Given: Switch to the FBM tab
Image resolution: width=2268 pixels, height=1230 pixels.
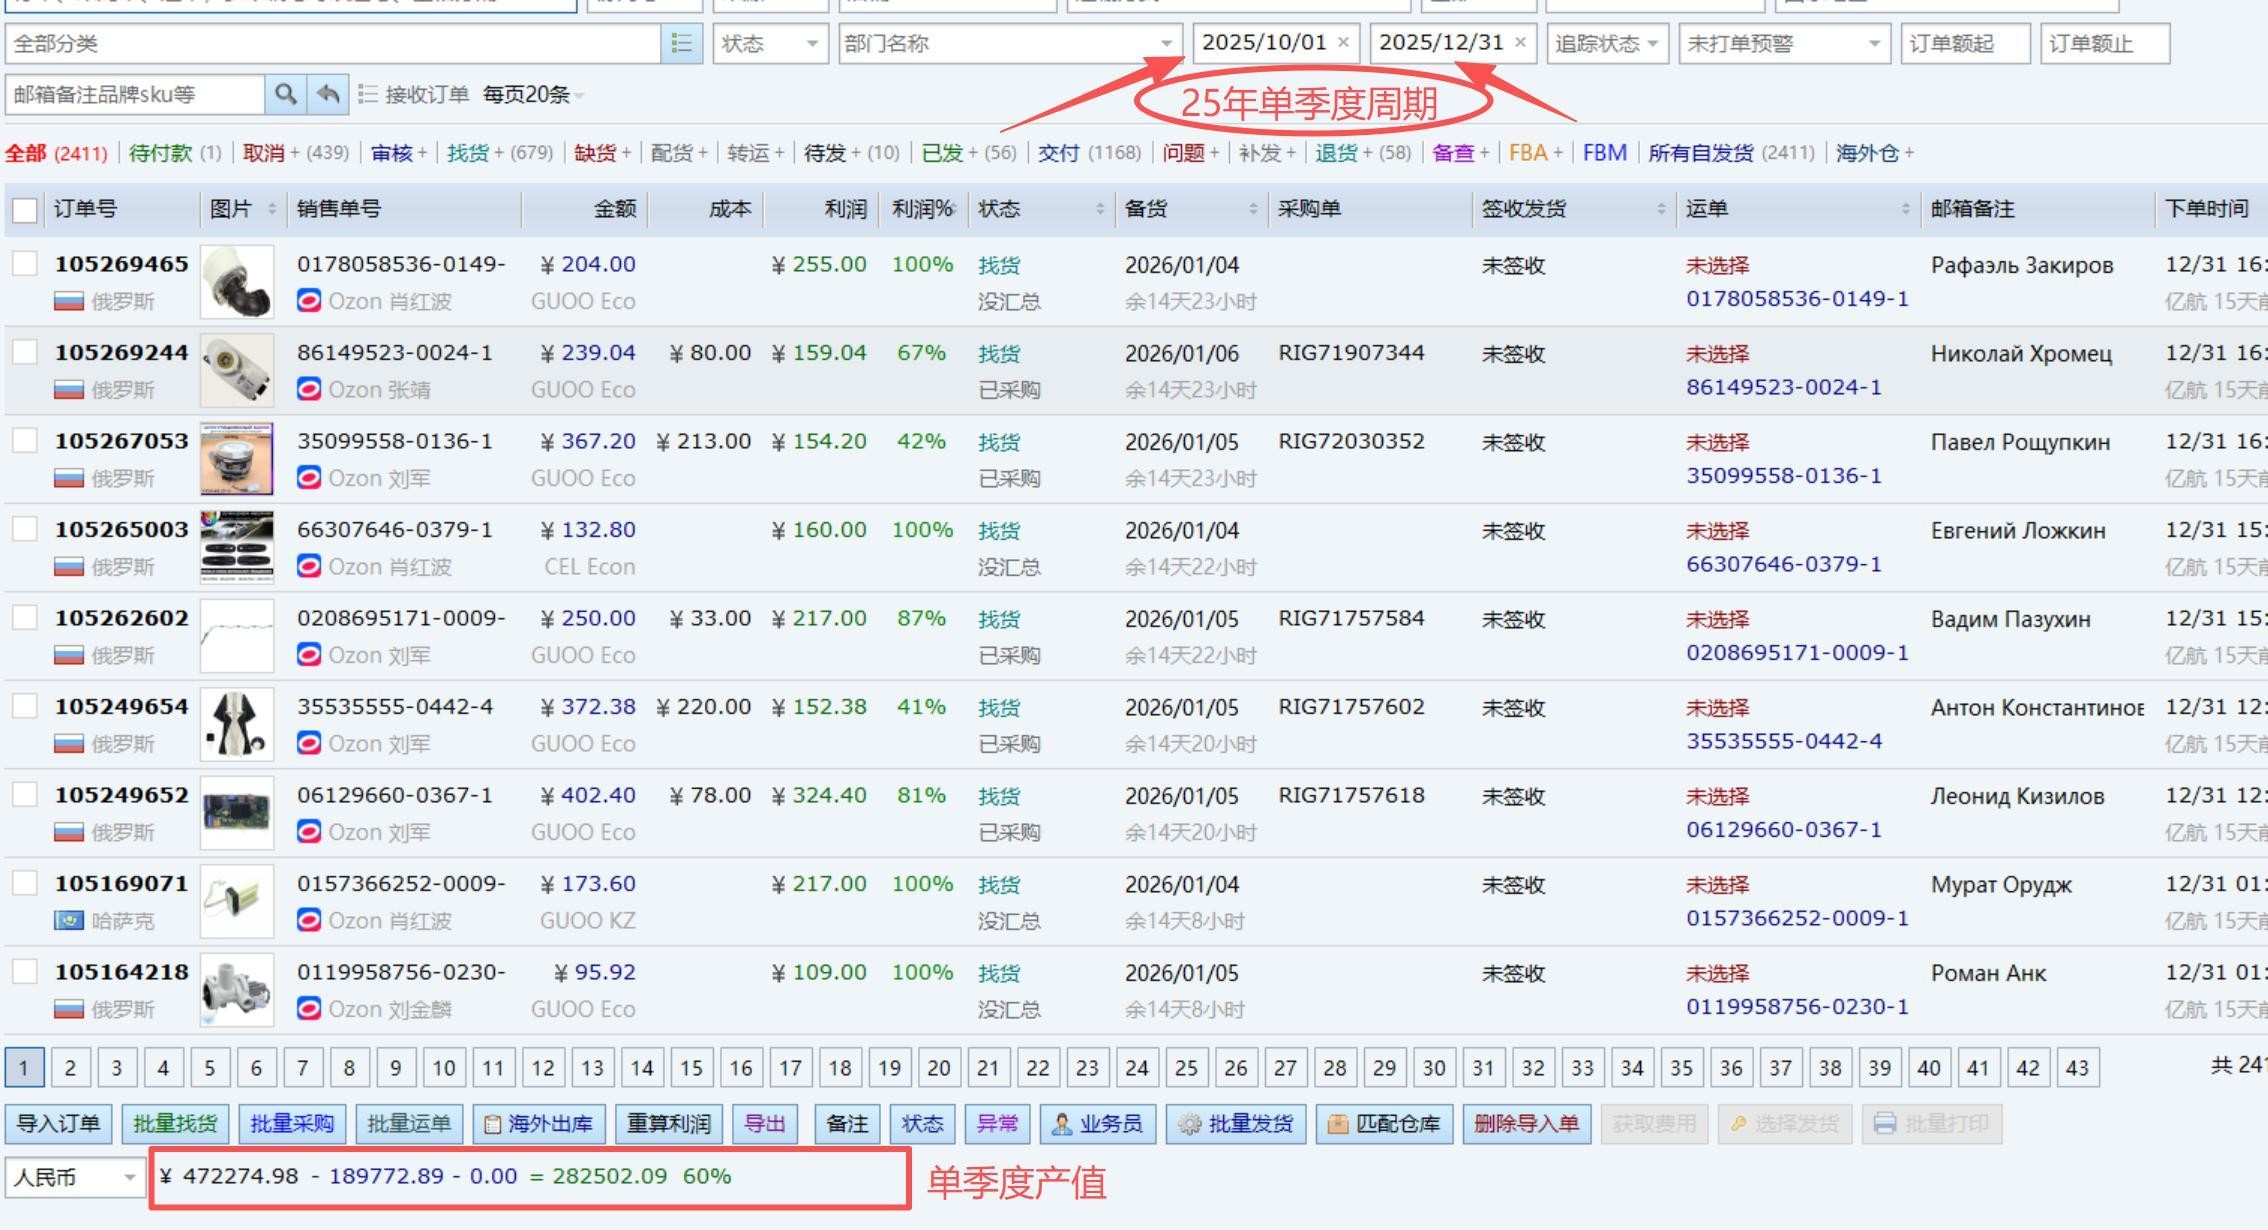Looking at the screenshot, I should point(1605,153).
